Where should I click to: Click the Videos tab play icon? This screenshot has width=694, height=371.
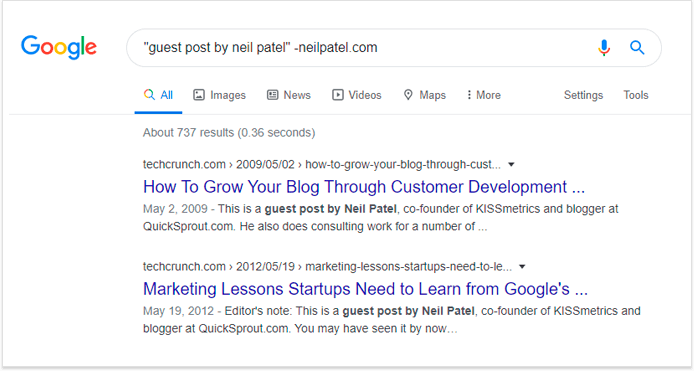(338, 95)
